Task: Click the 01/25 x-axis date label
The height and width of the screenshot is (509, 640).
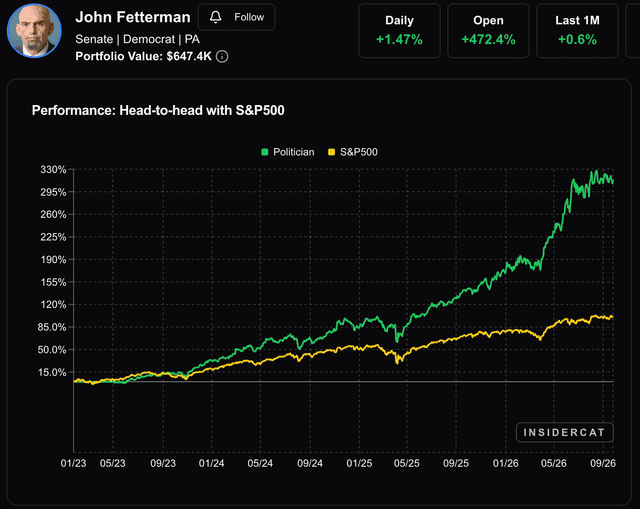Action: (x=359, y=463)
